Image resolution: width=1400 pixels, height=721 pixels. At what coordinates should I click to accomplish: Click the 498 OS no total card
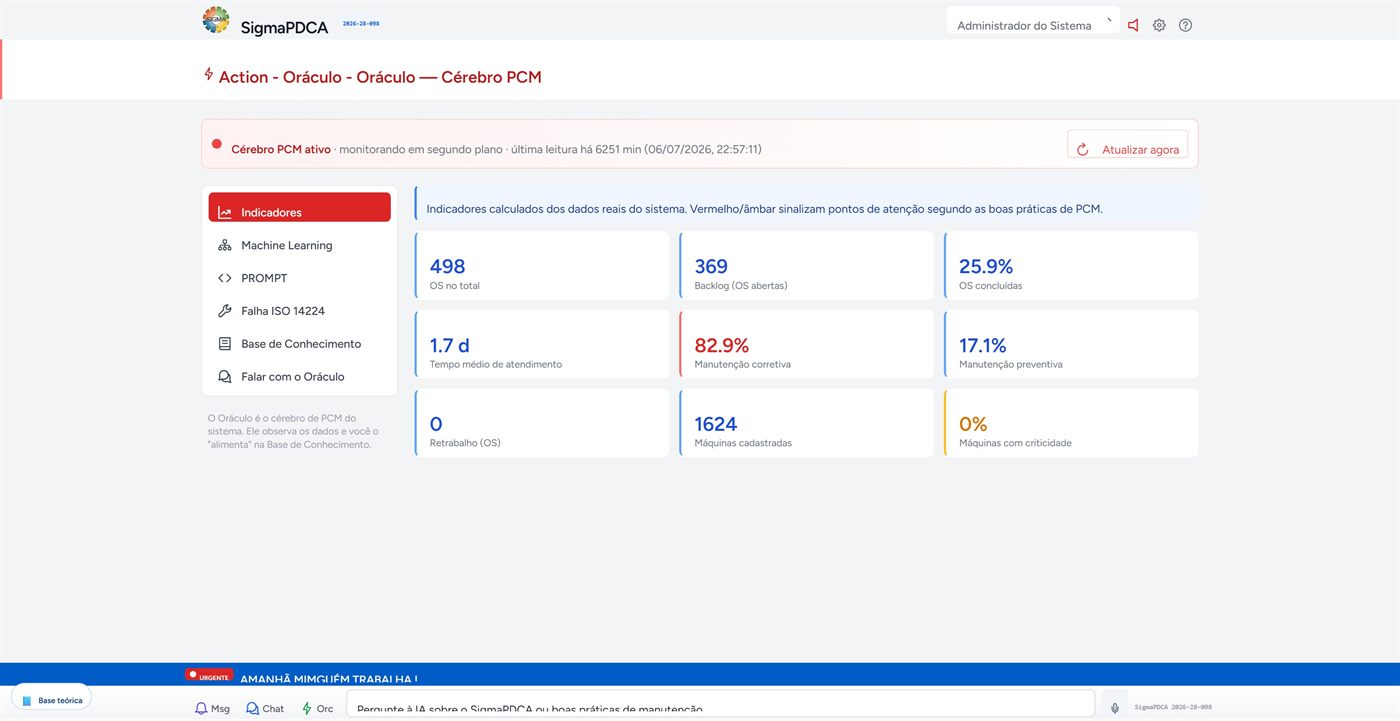(542, 265)
